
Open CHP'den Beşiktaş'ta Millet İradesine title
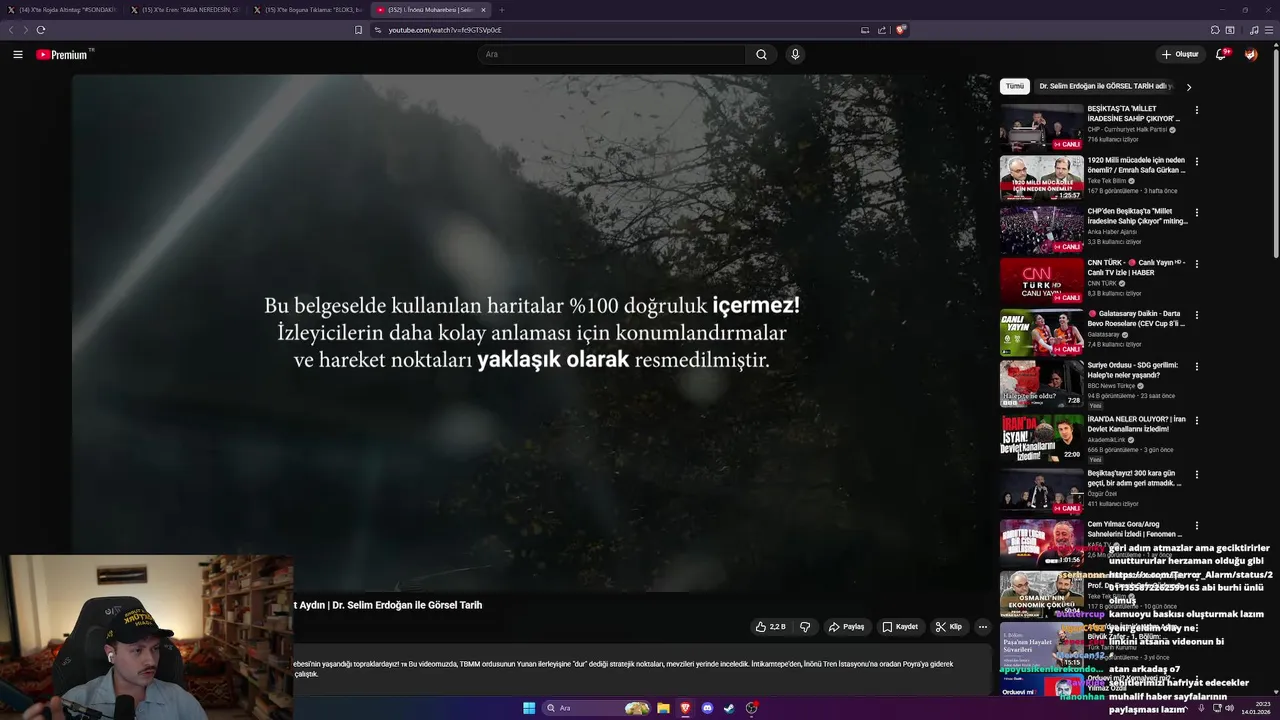pyautogui.click(x=1137, y=216)
